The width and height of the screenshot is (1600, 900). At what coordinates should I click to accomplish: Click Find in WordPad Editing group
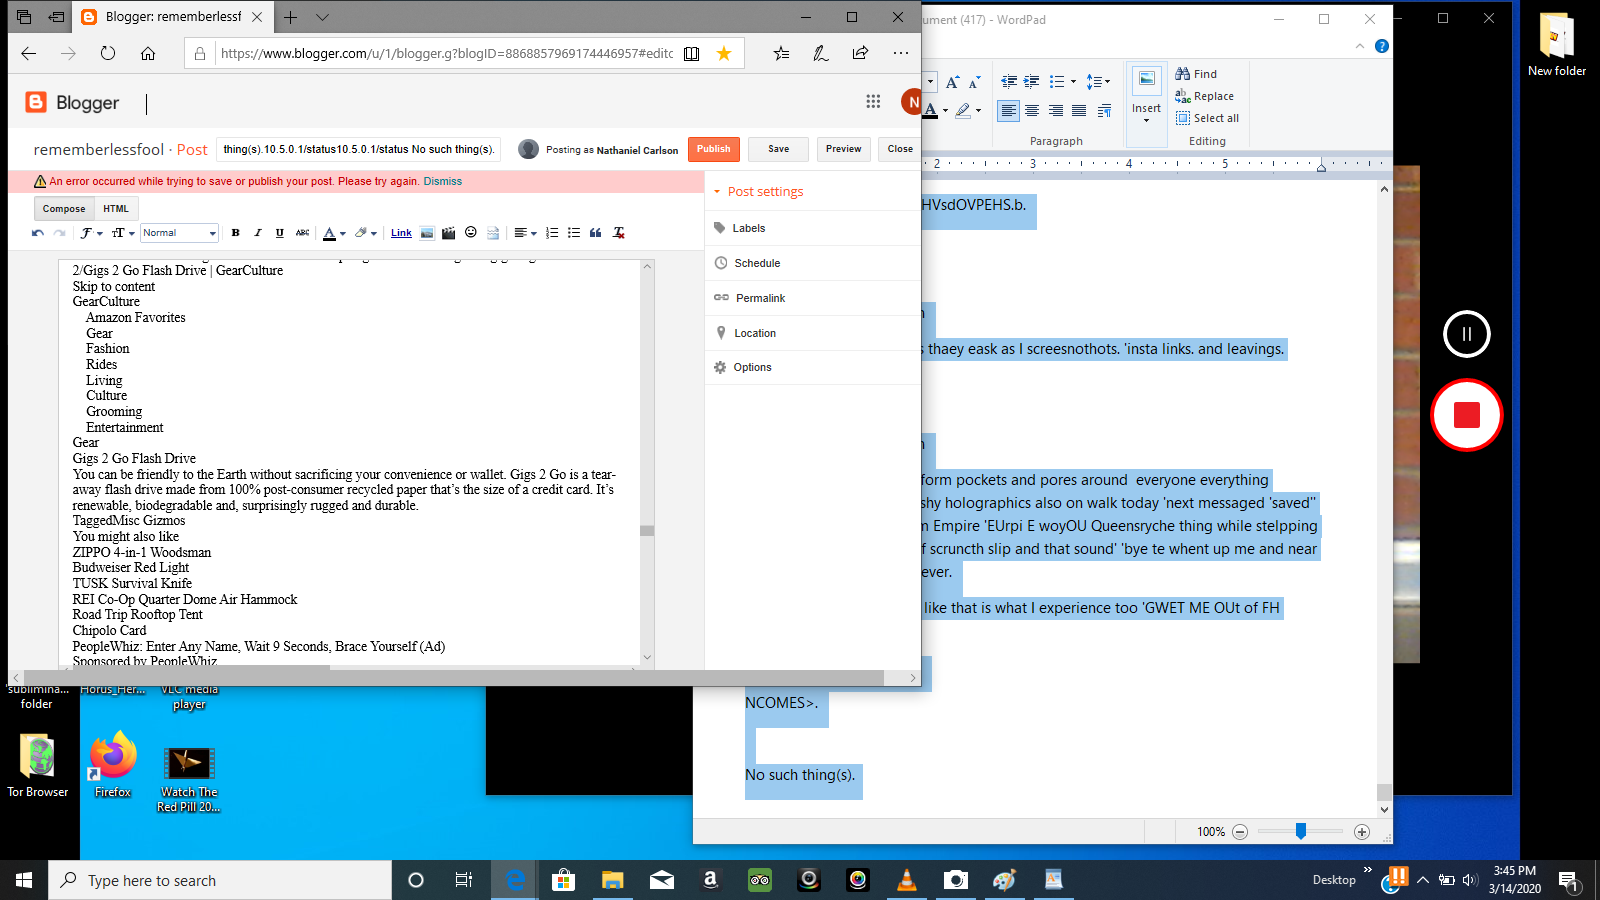(1196, 74)
